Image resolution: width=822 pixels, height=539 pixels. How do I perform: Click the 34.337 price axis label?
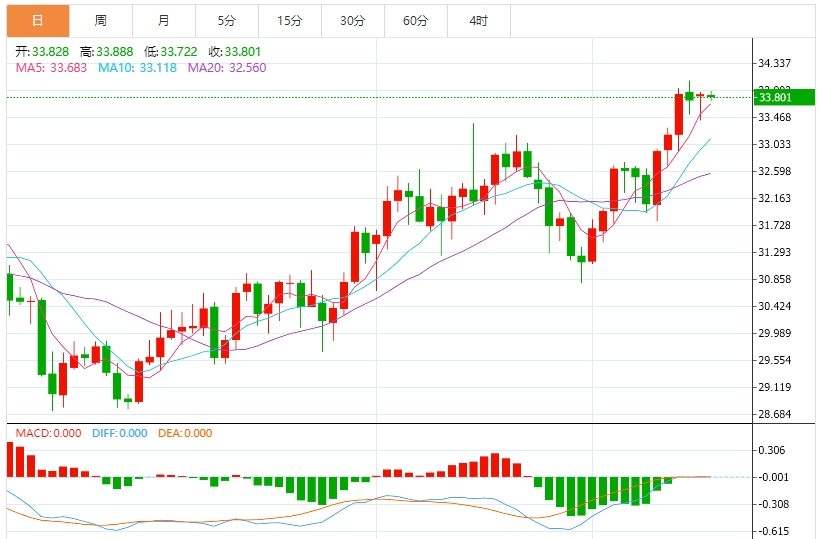point(775,63)
